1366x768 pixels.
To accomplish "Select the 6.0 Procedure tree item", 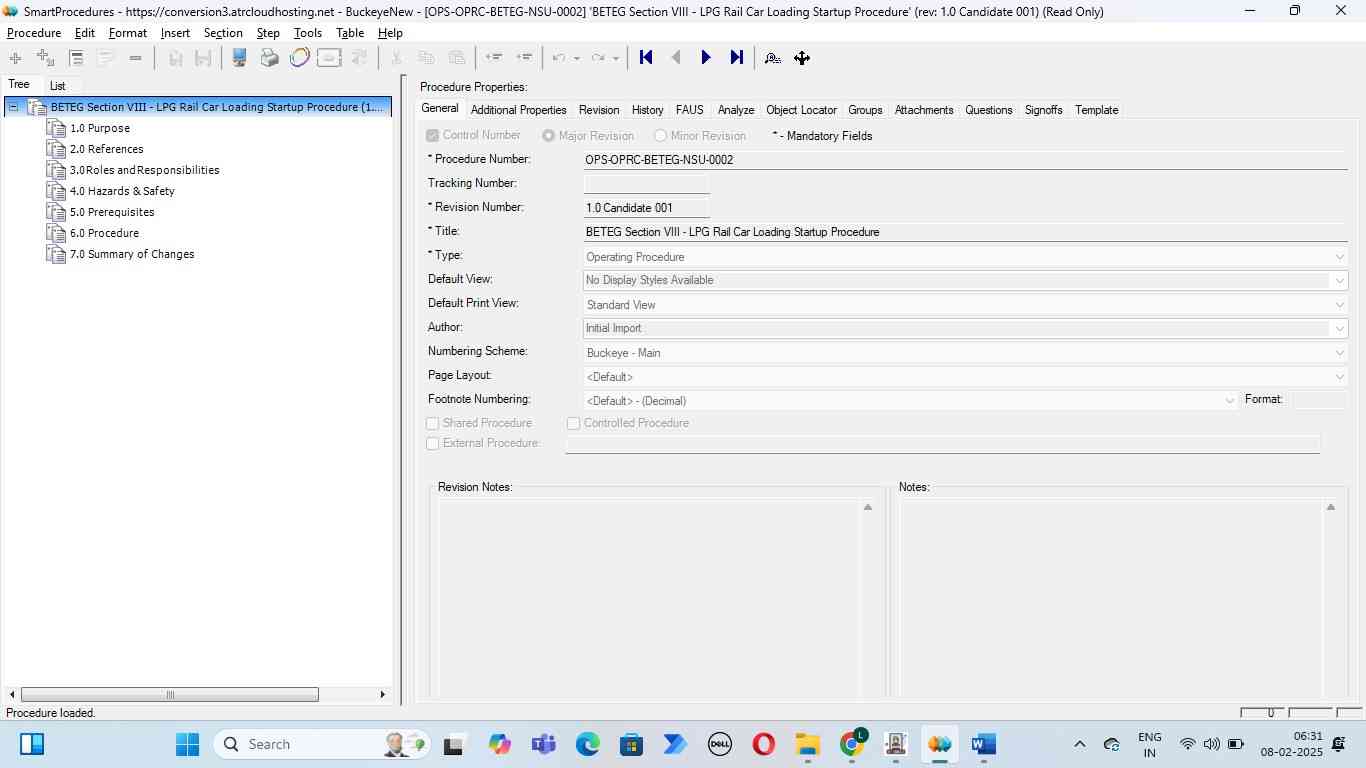I will (104, 233).
